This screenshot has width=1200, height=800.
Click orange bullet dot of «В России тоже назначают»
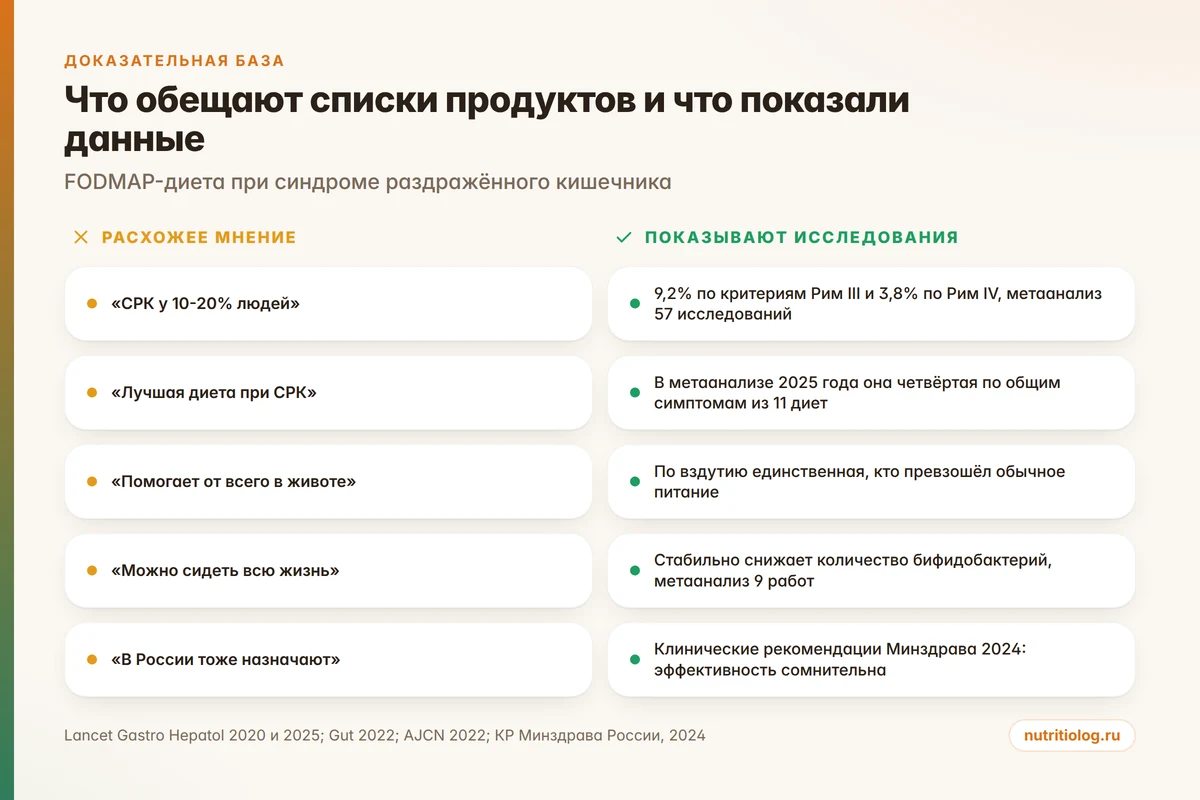tap(92, 660)
